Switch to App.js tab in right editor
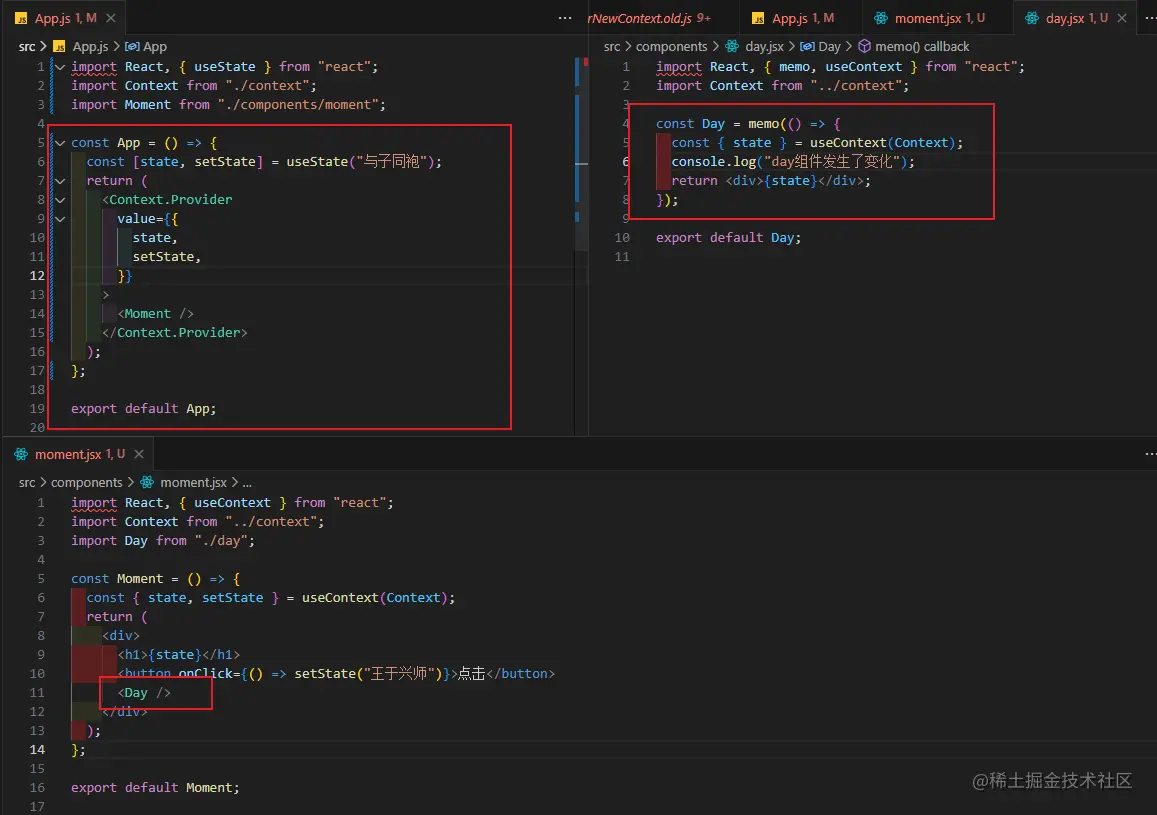The height and width of the screenshot is (815, 1157). pyautogui.click(x=802, y=18)
